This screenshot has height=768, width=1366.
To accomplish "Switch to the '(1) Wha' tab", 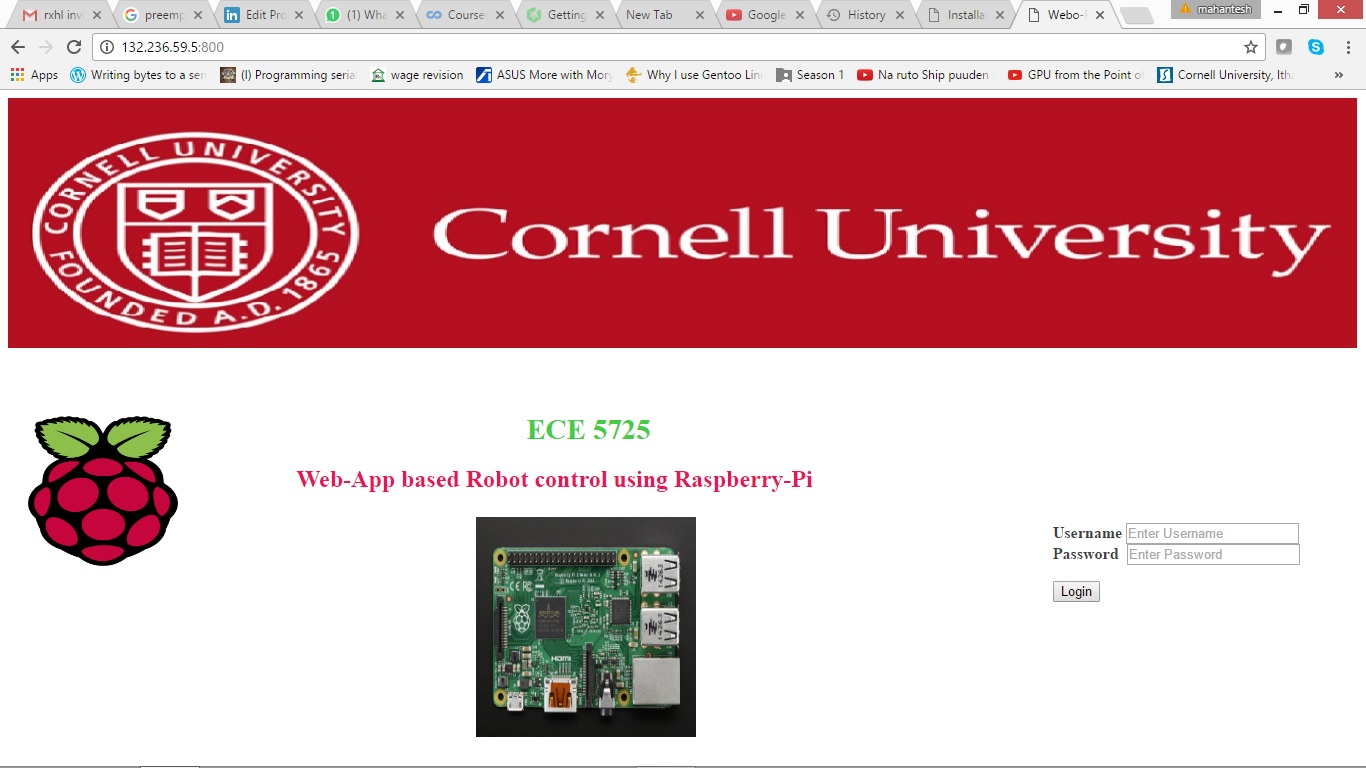I will (363, 15).
